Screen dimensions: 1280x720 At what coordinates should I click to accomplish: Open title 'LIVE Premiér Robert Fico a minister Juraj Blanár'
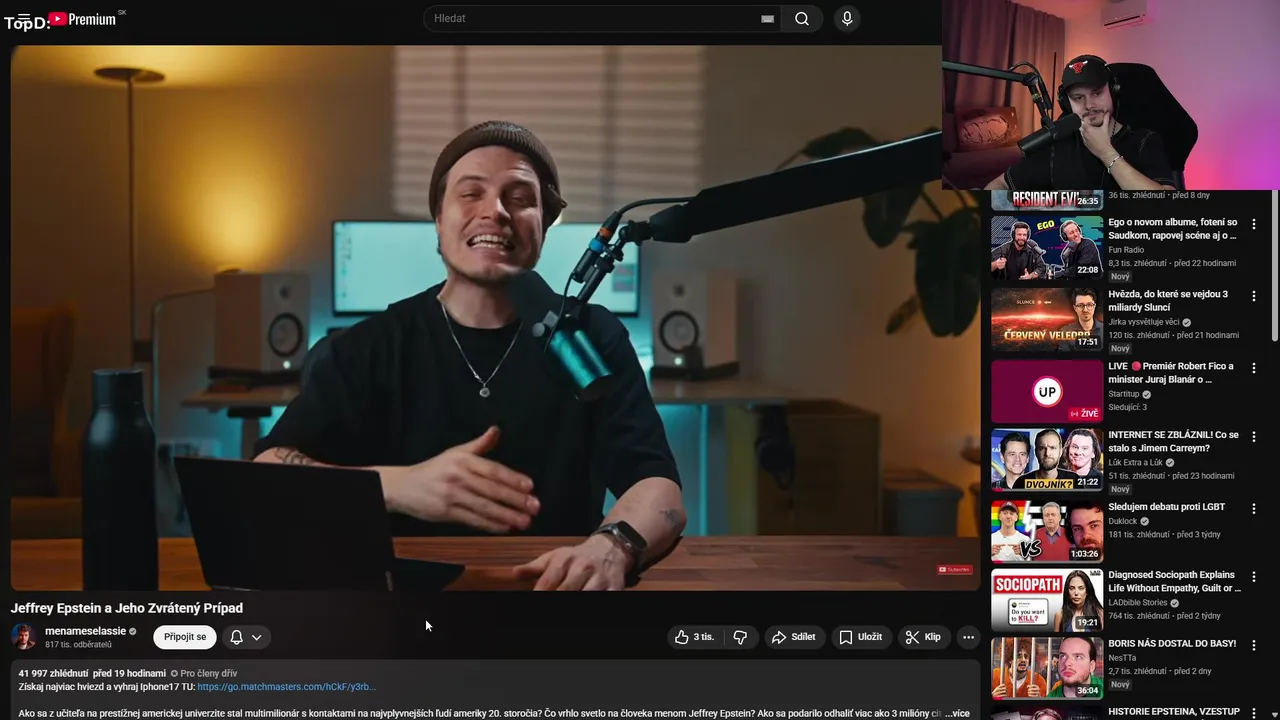pyautogui.click(x=1171, y=373)
